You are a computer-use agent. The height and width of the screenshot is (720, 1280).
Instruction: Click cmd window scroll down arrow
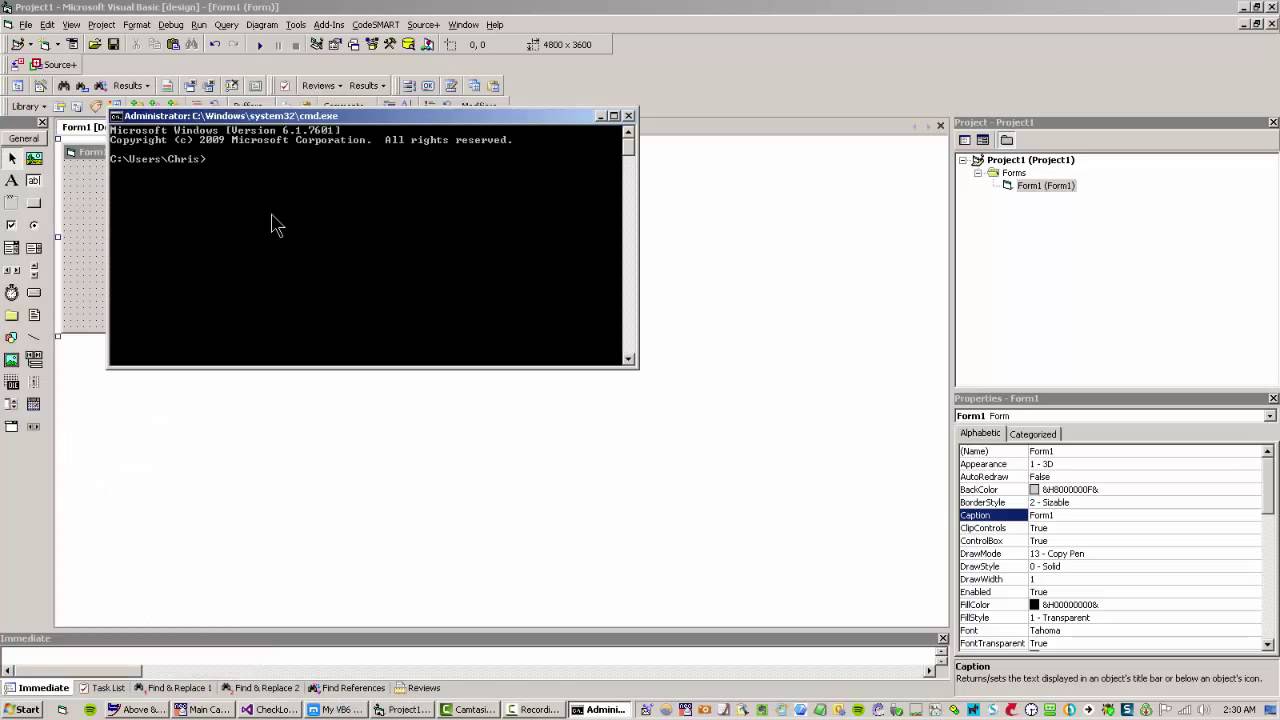point(628,359)
